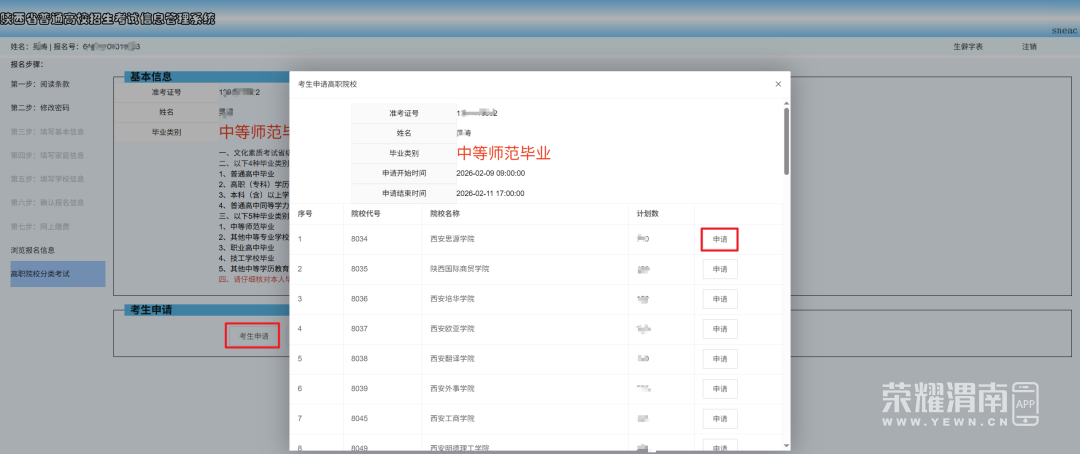Click the dialog's vertical scrollbar thumb

(785, 140)
